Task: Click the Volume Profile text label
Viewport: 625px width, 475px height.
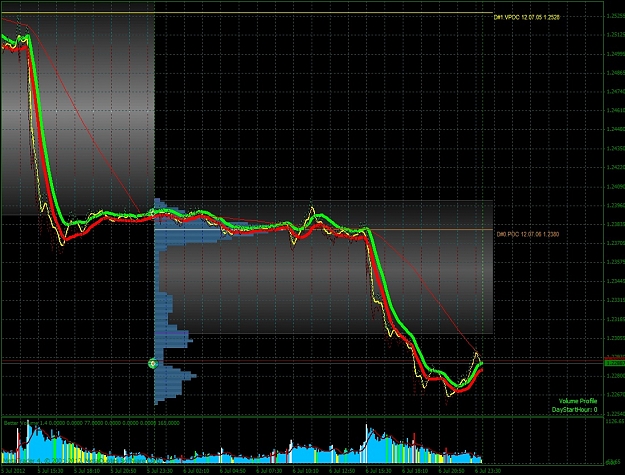Action: coord(578,401)
